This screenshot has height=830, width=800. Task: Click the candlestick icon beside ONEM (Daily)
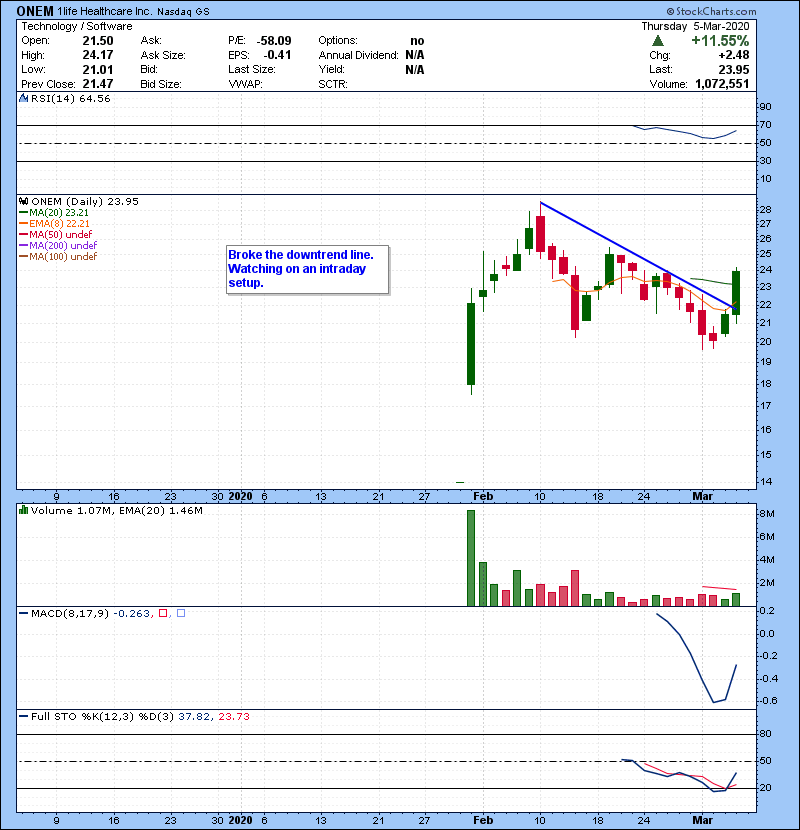tap(23, 201)
